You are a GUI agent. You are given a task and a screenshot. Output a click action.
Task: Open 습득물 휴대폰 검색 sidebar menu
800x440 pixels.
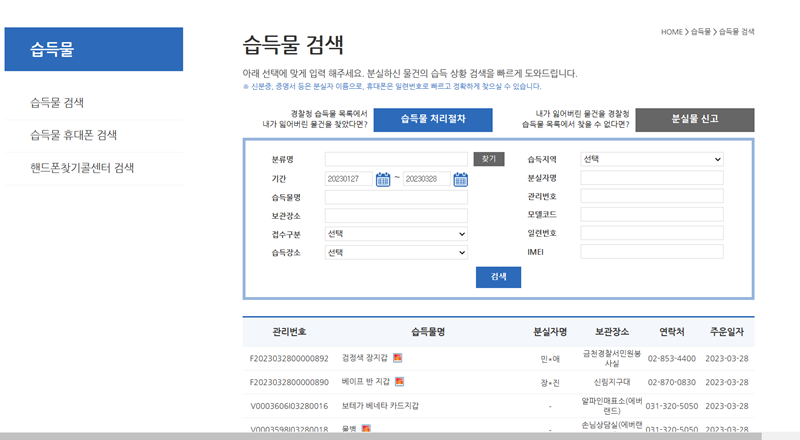74,135
